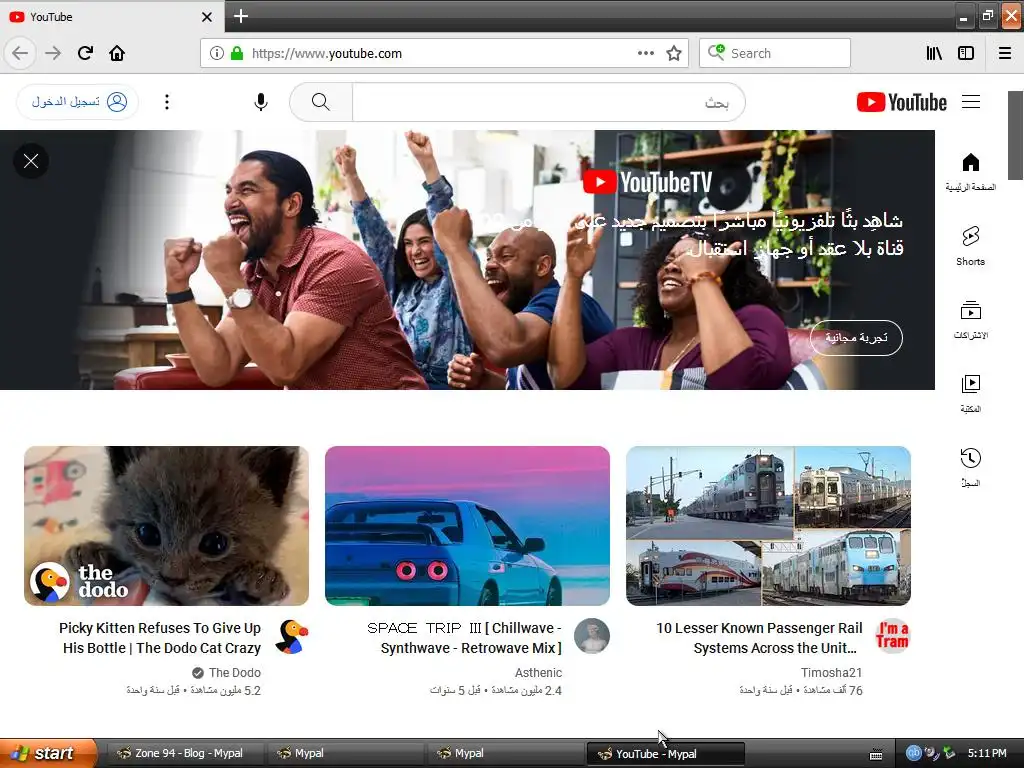Show site information icon in address bar
1024x768 pixels.
(217, 54)
